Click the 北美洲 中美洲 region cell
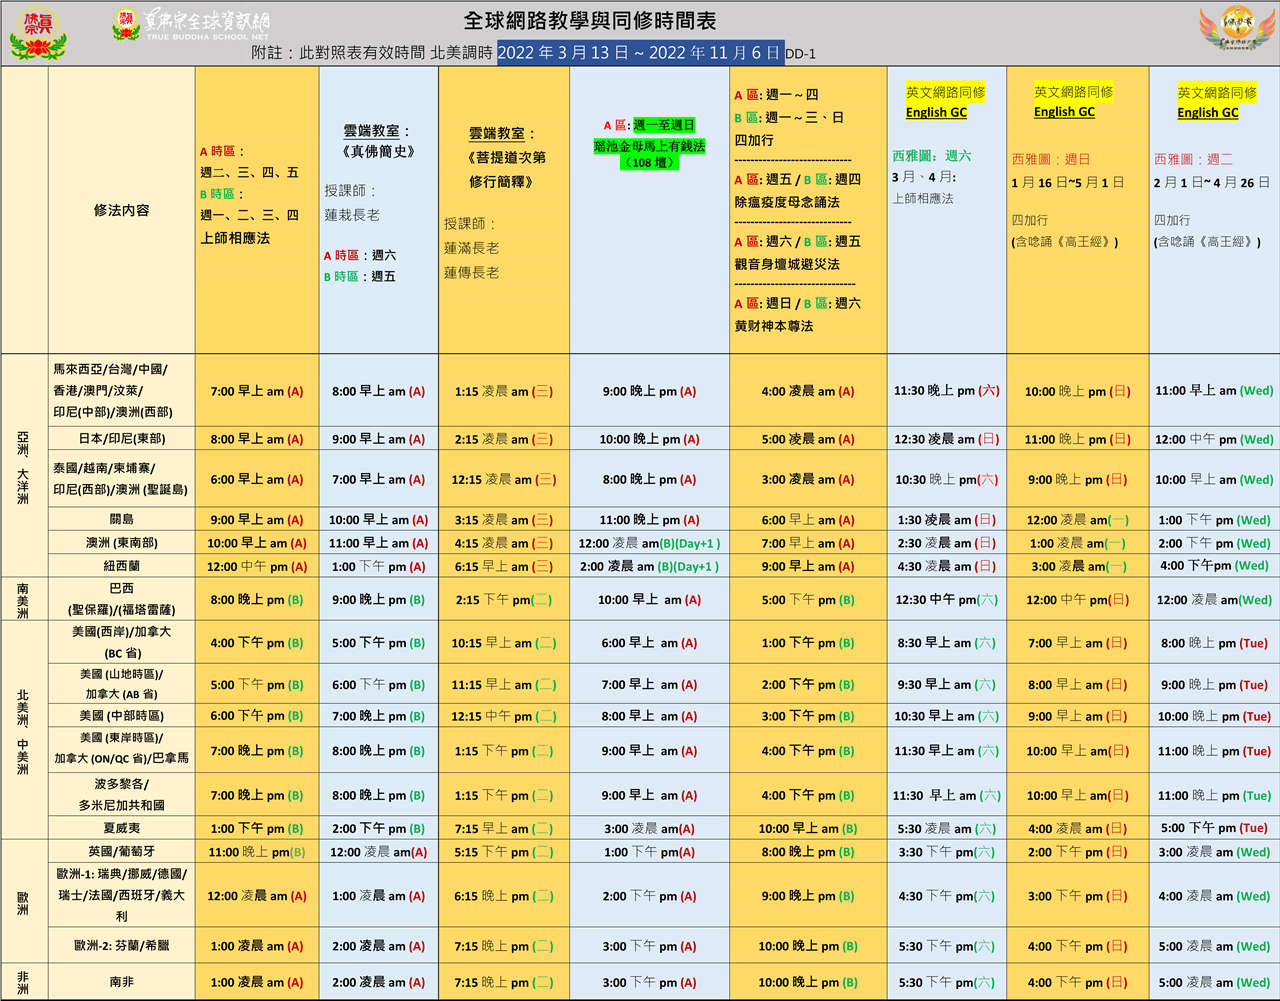Screen dimensions: 1280x1001 [23, 730]
